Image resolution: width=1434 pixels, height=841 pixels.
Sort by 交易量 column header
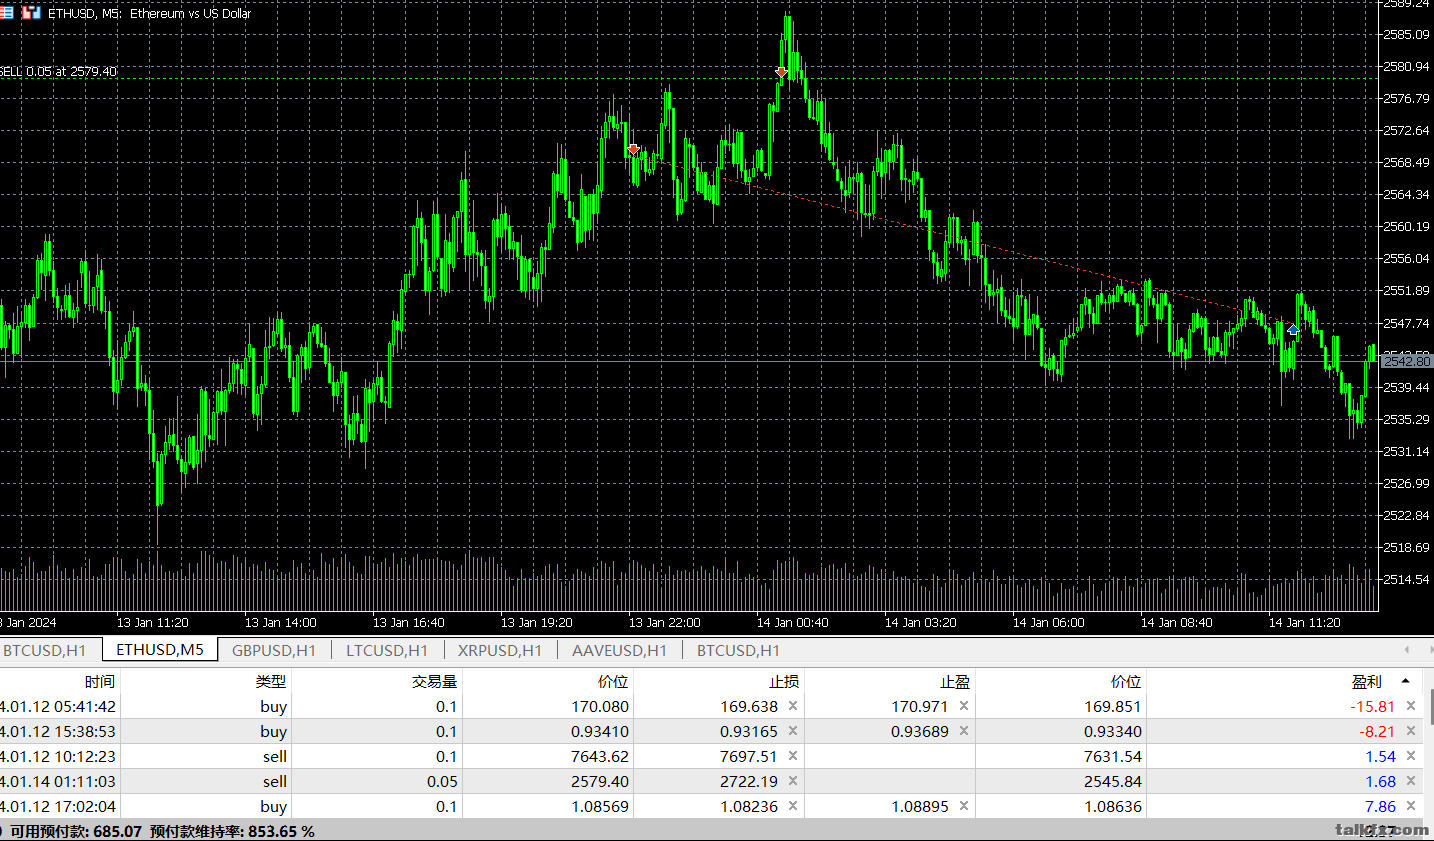(435, 682)
